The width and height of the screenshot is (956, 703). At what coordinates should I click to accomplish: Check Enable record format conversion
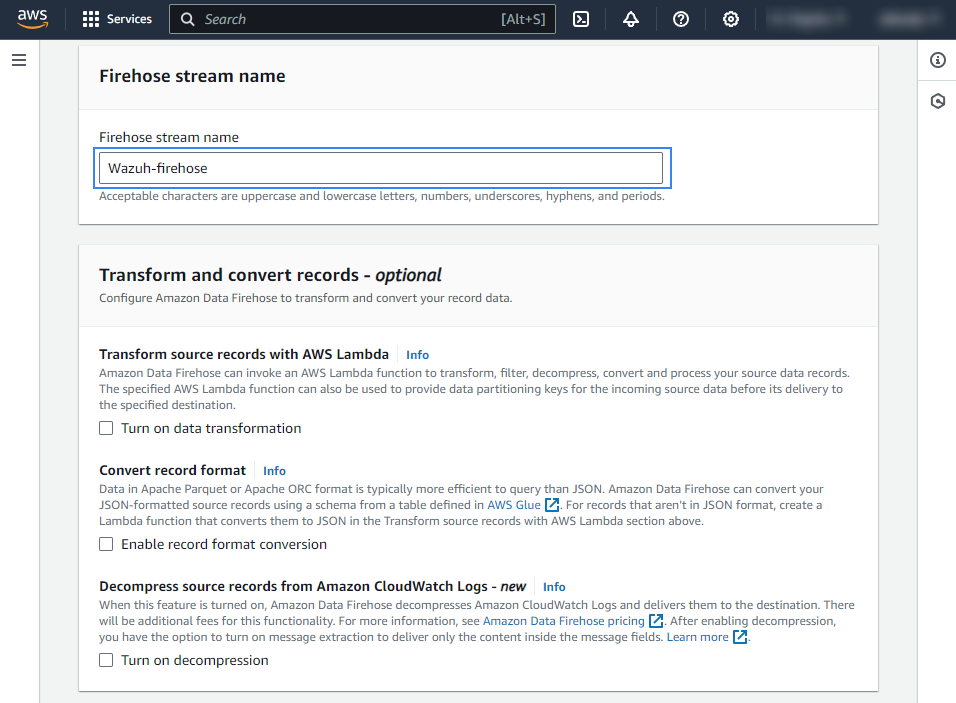click(x=106, y=544)
